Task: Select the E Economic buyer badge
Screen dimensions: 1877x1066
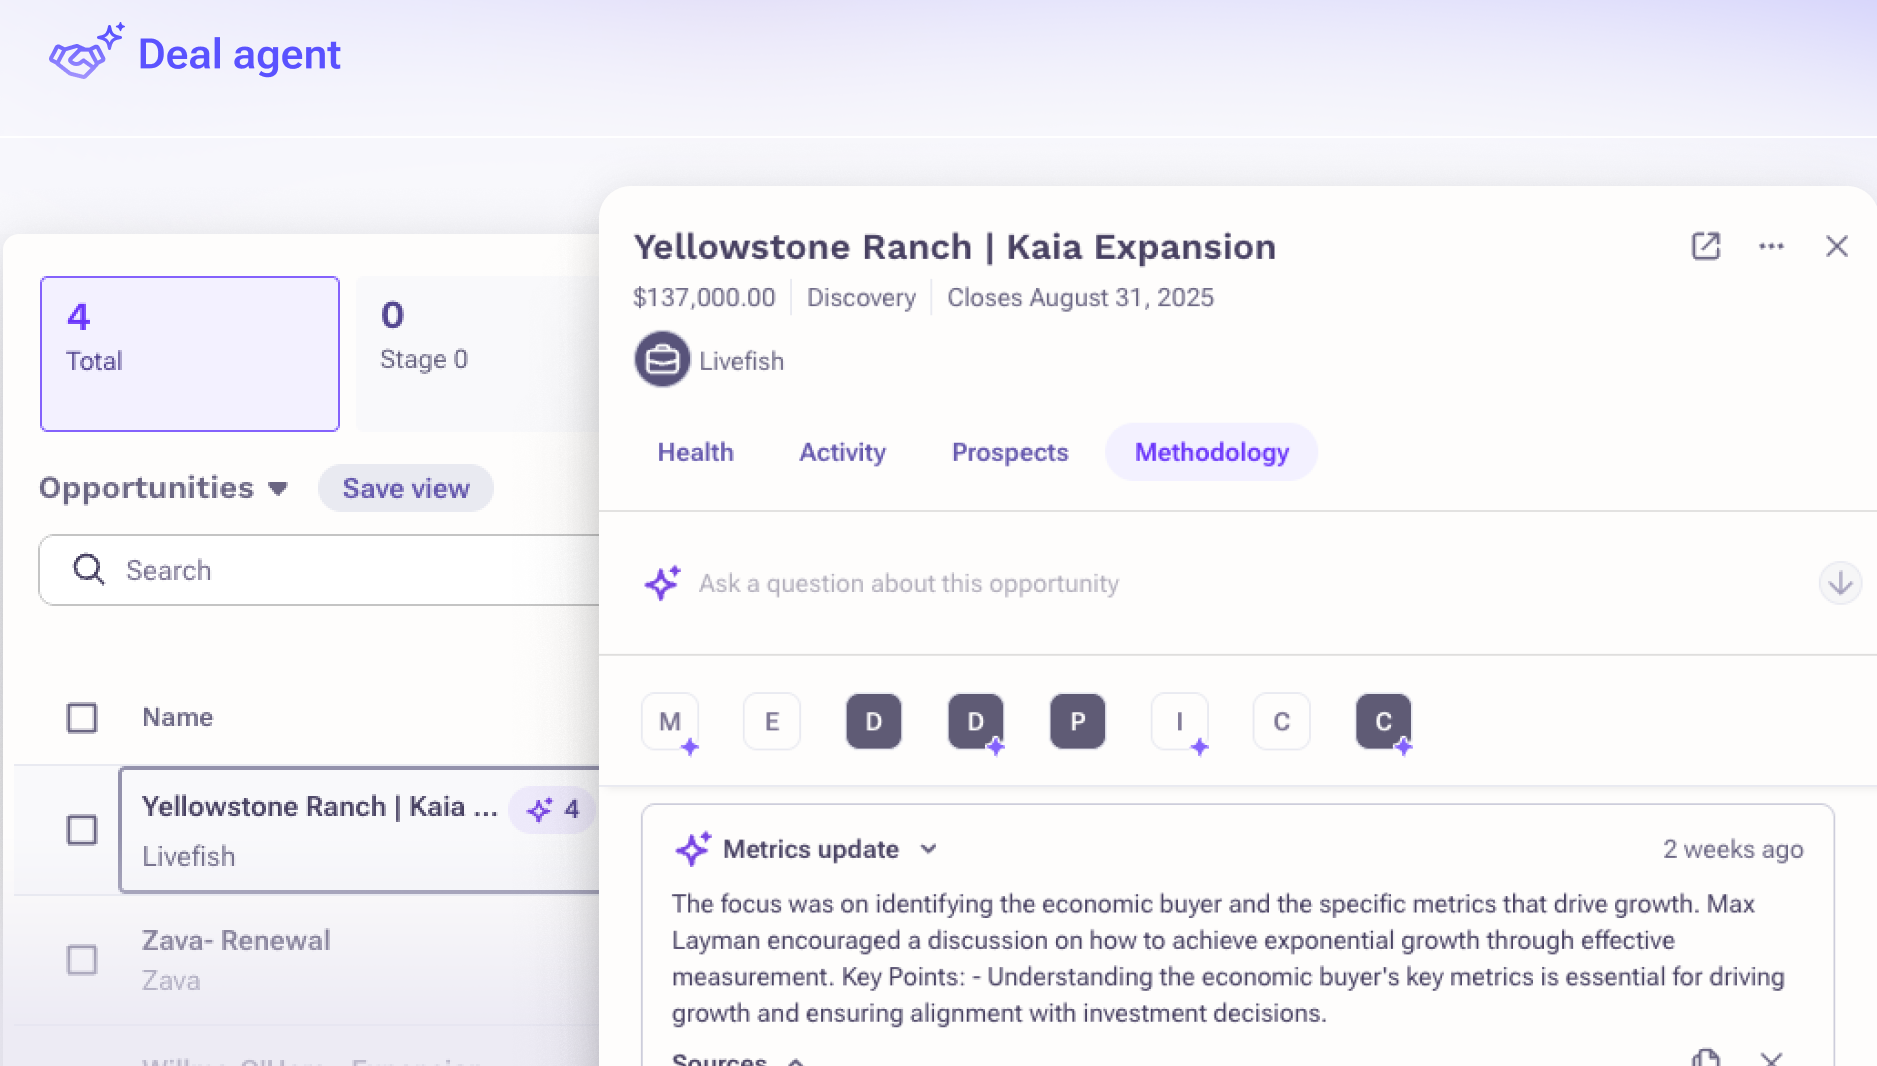Action: (772, 721)
